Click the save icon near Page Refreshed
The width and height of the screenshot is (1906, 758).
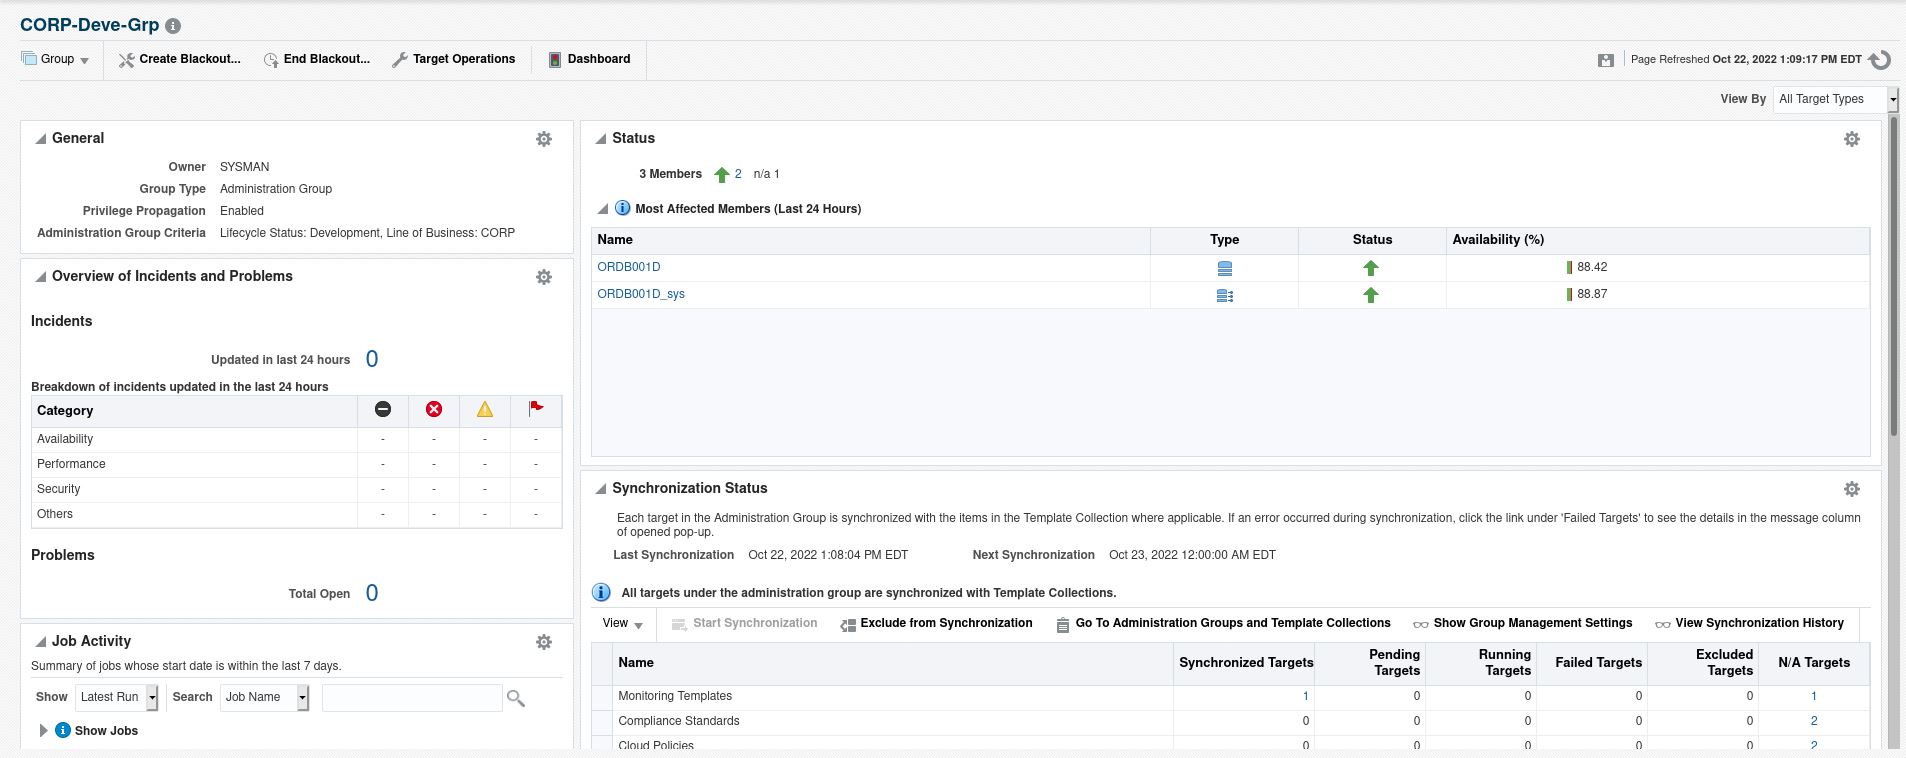[1606, 60]
